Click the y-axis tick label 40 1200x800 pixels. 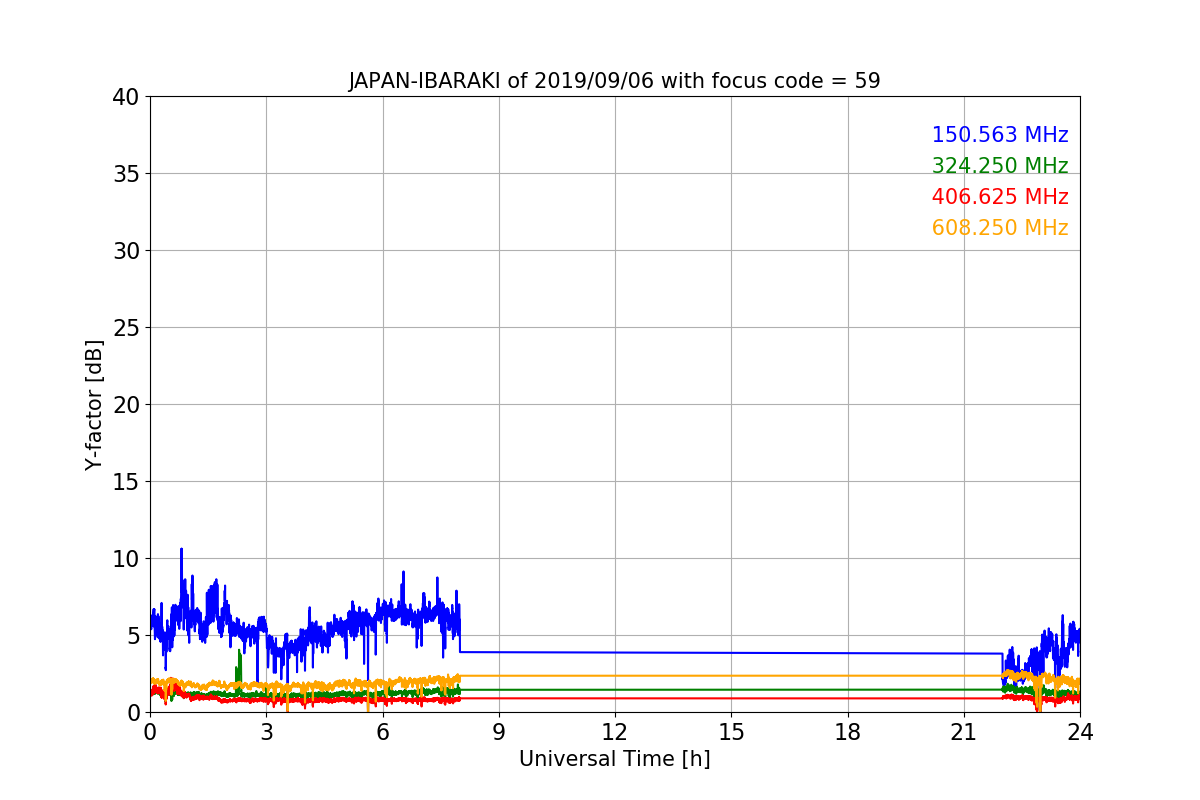click(x=125, y=97)
